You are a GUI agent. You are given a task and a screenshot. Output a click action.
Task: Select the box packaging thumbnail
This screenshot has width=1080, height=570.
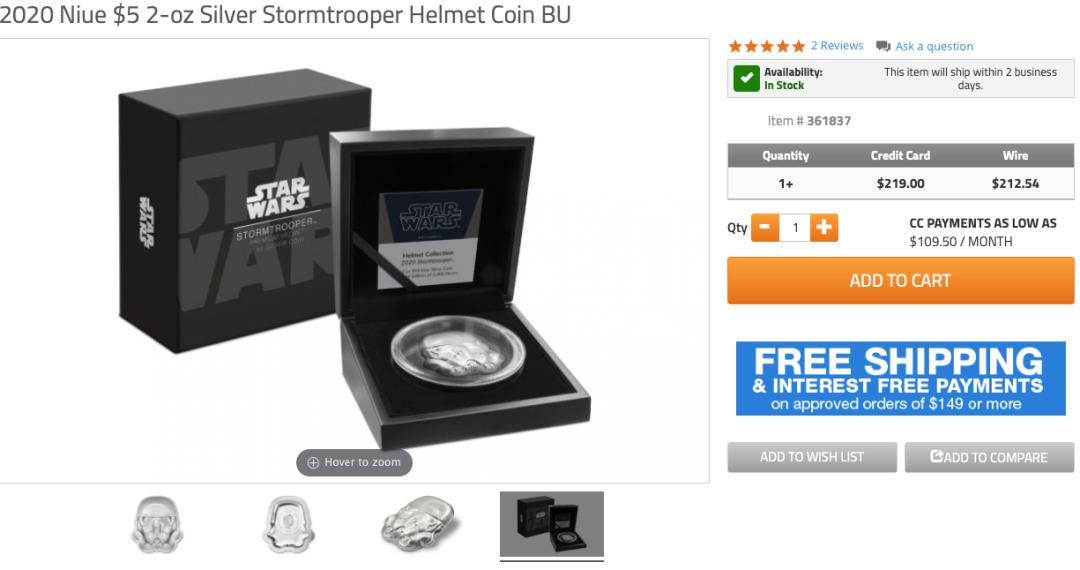click(552, 525)
